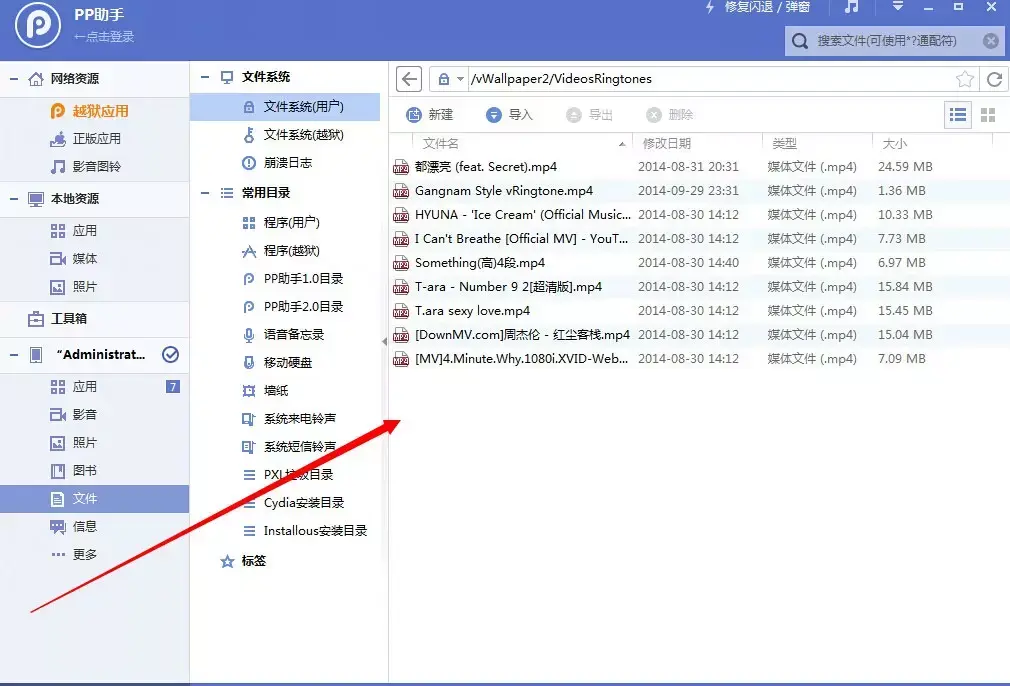This screenshot has height=686, width=1010.
Task: Collapse the 网络资源 section
Action: tap(14, 79)
